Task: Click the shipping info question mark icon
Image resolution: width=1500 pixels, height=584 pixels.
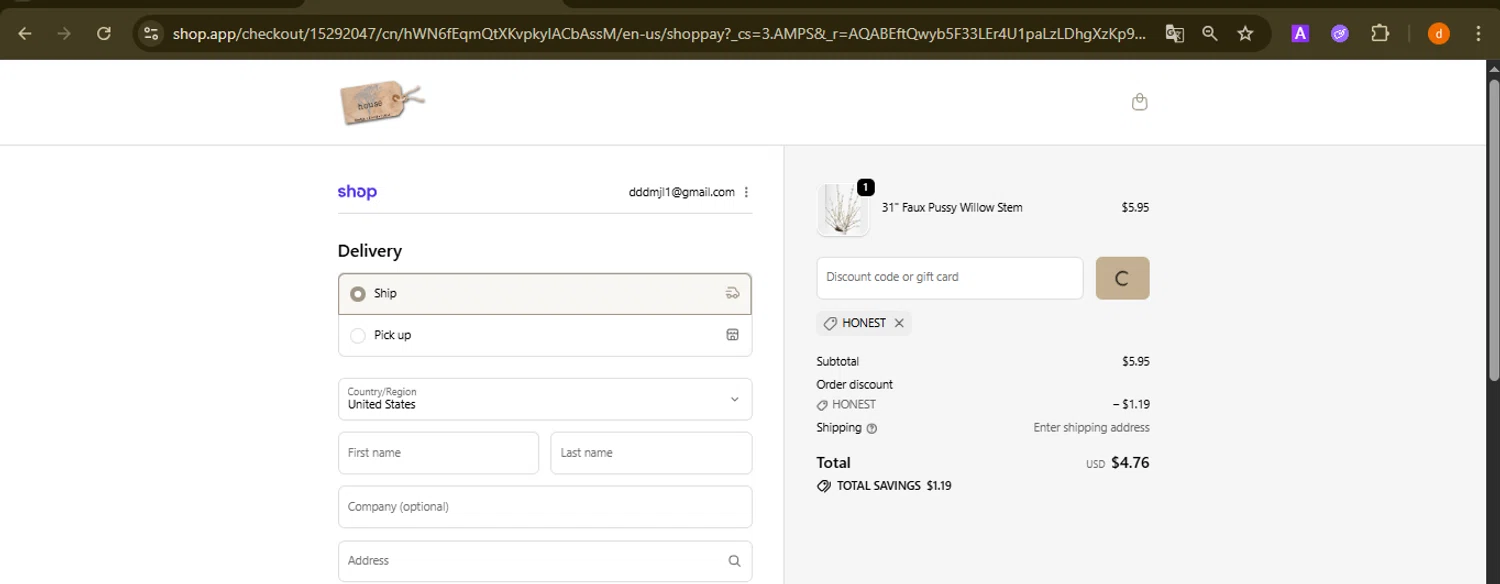Action: (872, 429)
